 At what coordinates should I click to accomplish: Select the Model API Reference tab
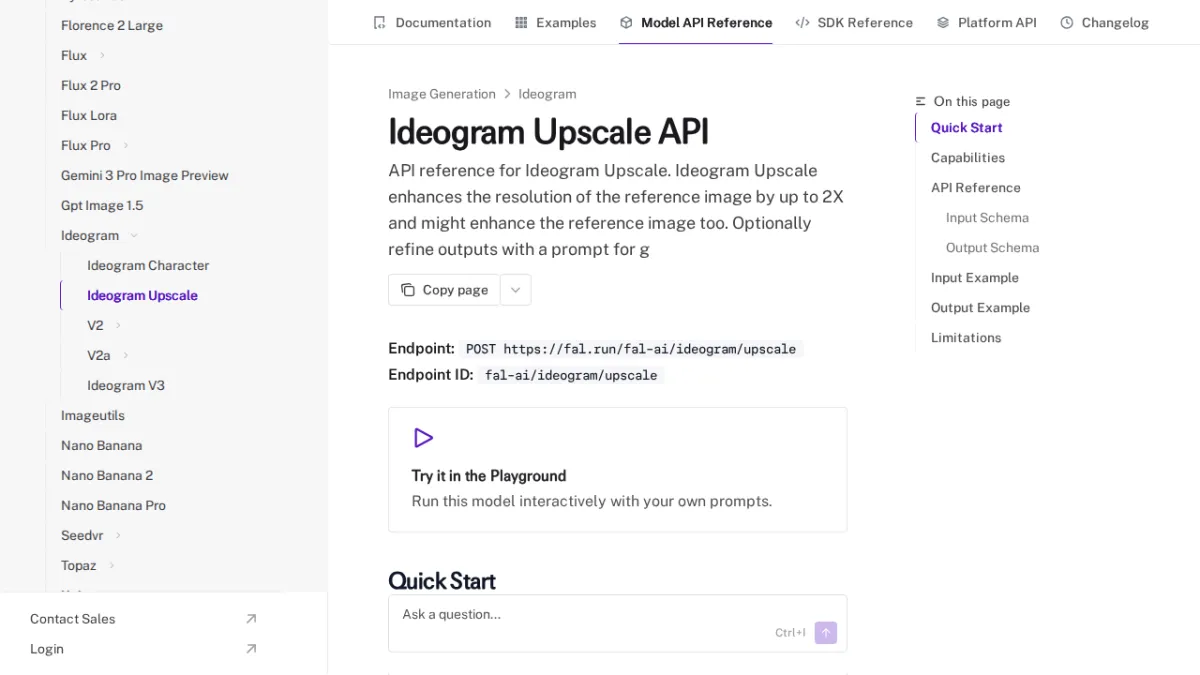pos(695,22)
